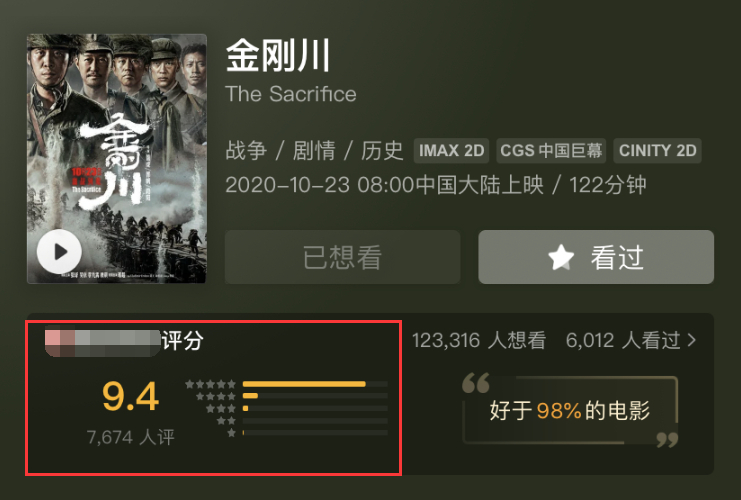Click the opening quotation mark icon
Image resolution: width=741 pixels, height=500 pixels.
click(476, 383)
